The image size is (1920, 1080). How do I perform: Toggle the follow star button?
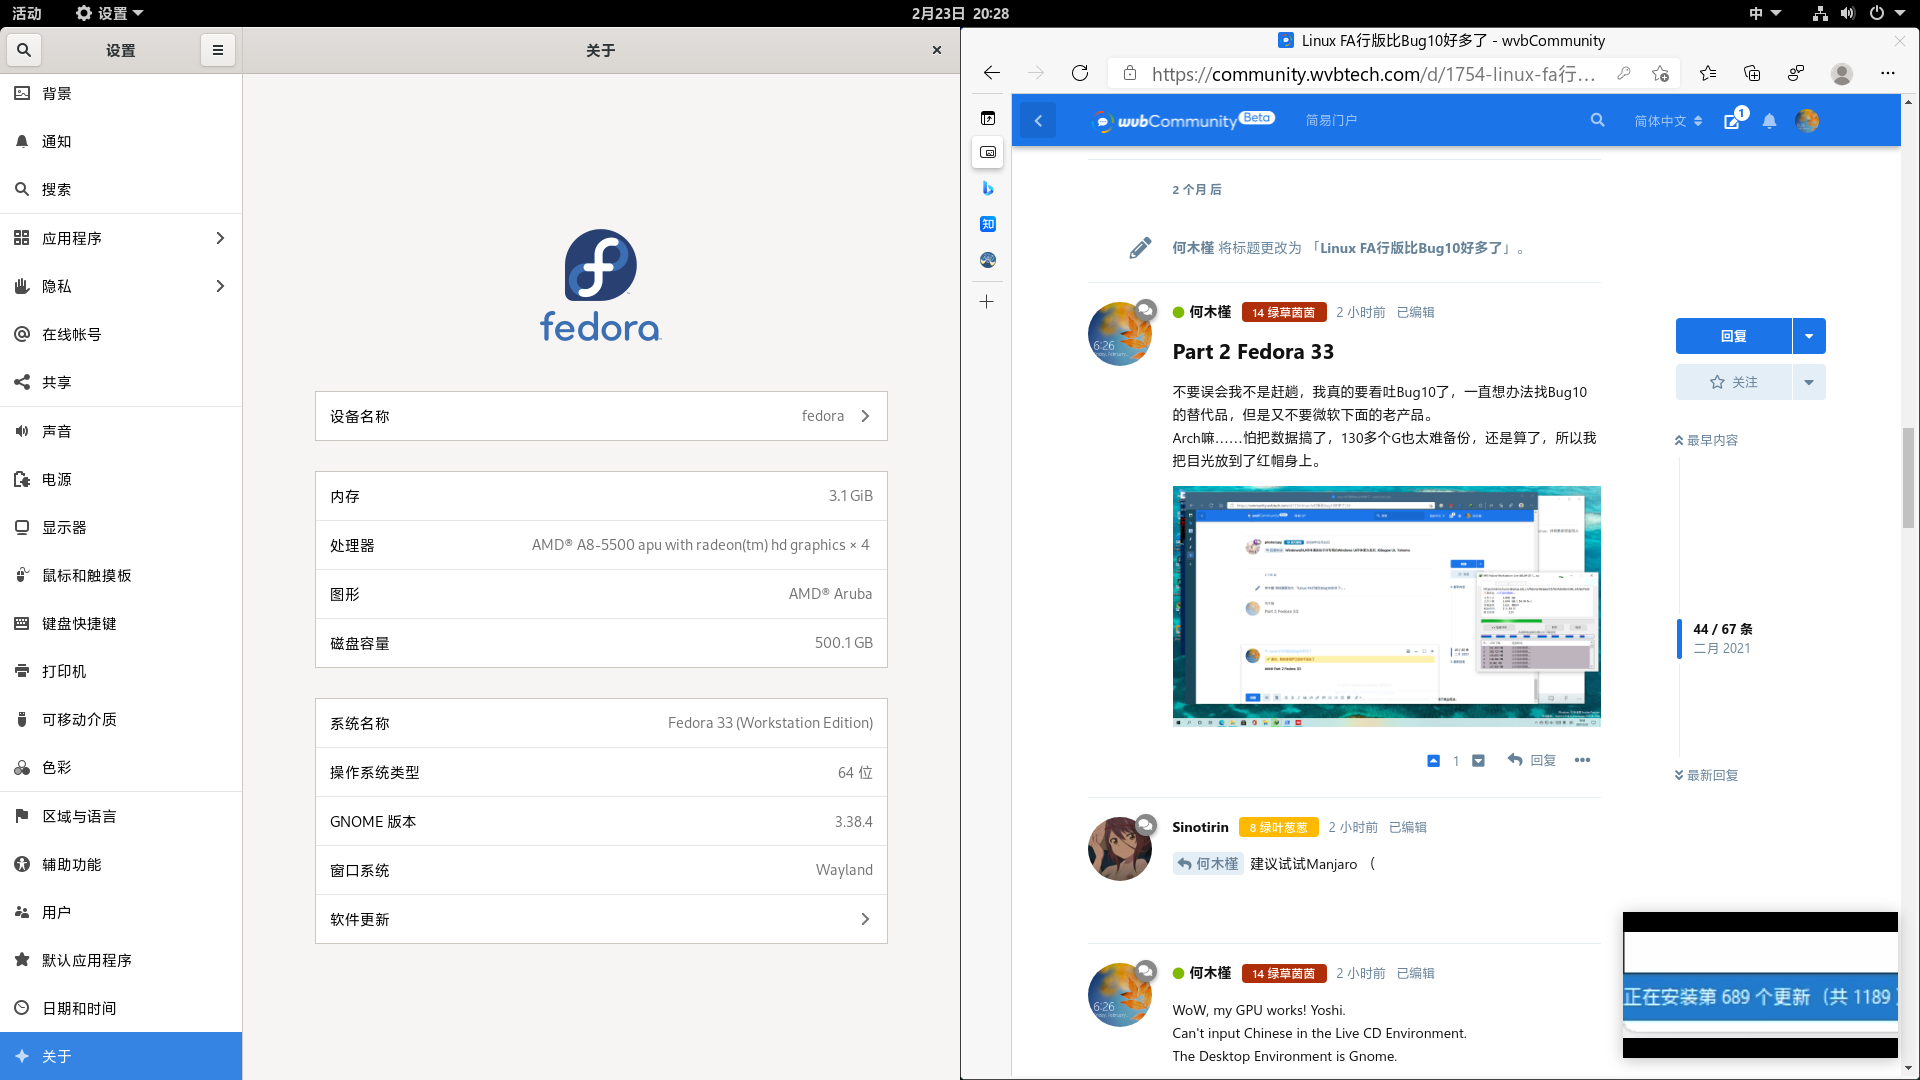(1733, 382)
